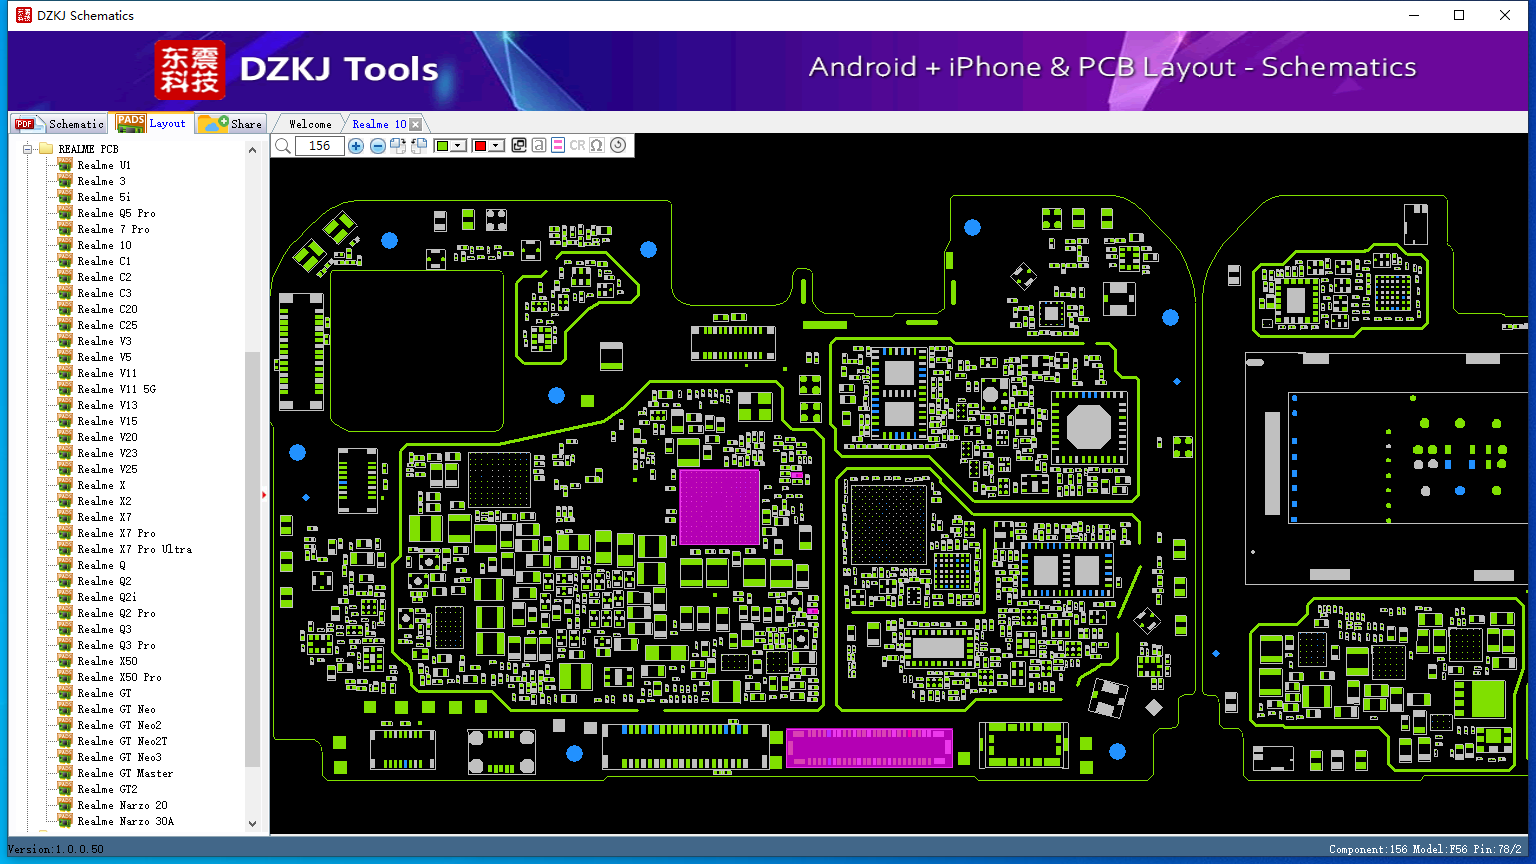Select the highlighted magenta connector at the board bottom
1536x864 pixels.
869,747
